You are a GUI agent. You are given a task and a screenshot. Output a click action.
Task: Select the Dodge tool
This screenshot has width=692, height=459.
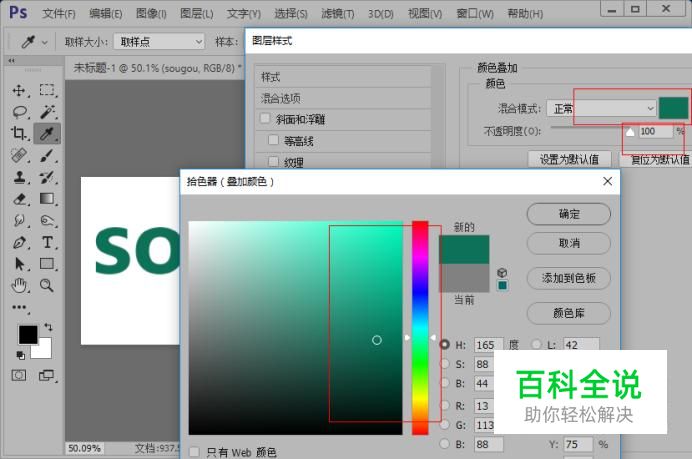coord(47,220)
